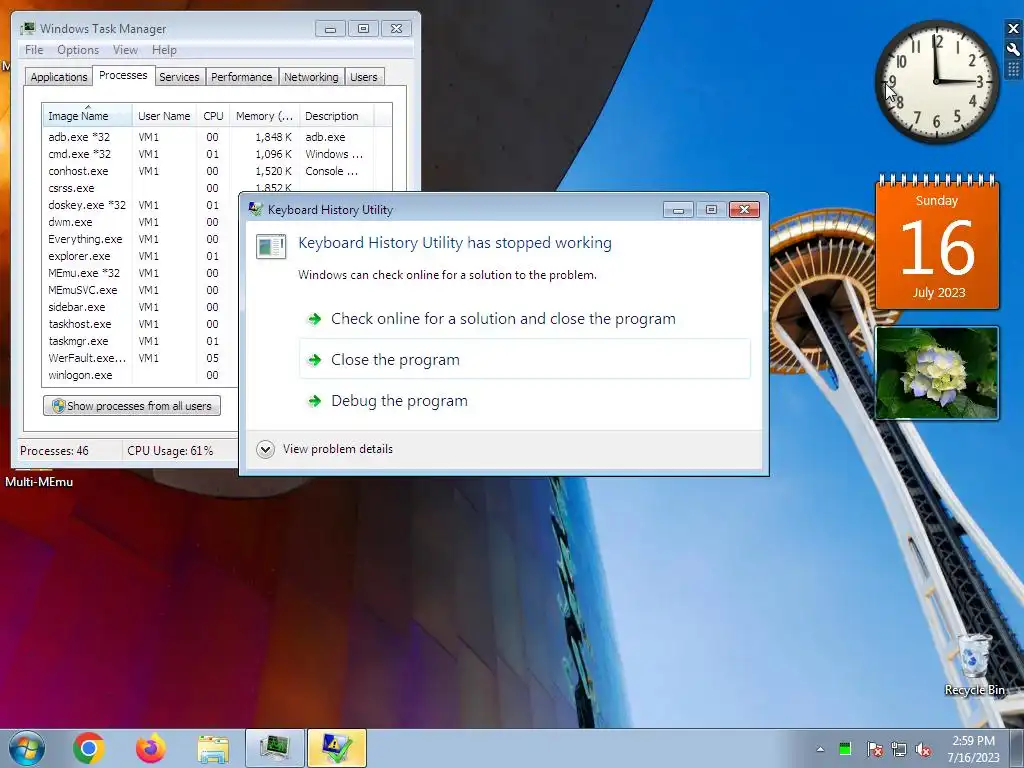Switch to the Networking tab
This screenshot has height=768, width=1024.
point(311,77)
